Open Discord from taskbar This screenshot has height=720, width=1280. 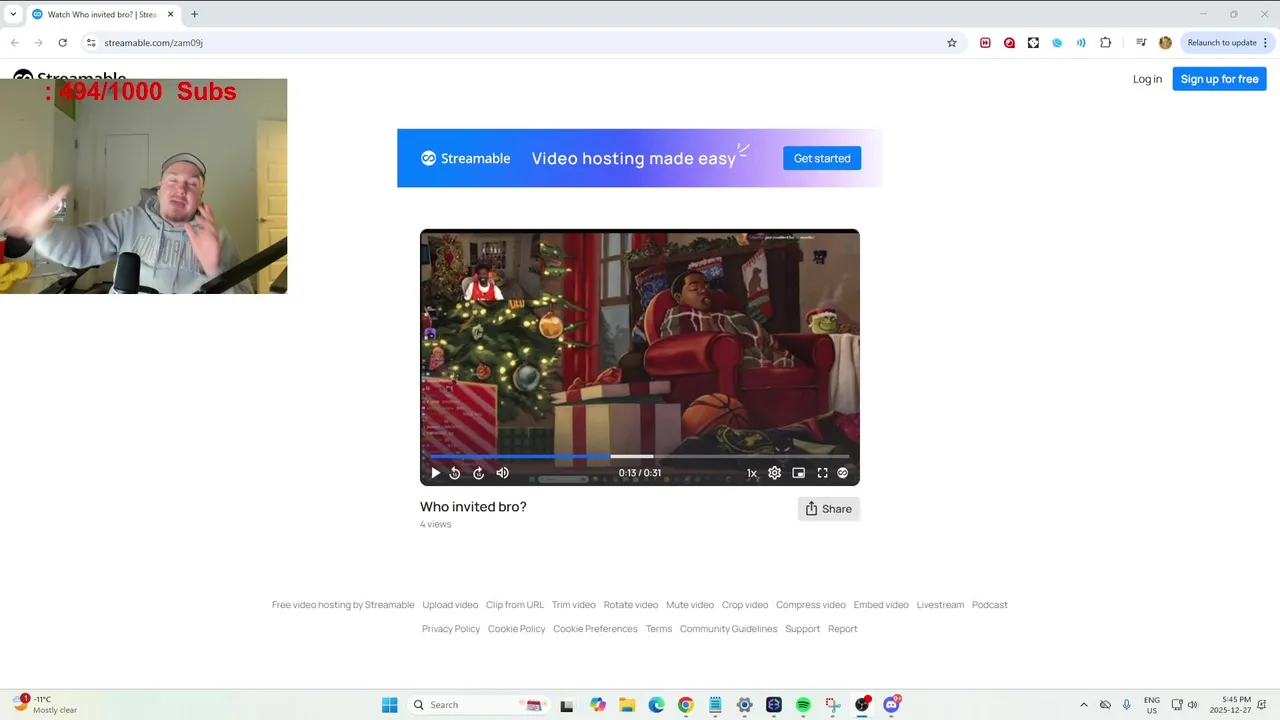(891, 705)
